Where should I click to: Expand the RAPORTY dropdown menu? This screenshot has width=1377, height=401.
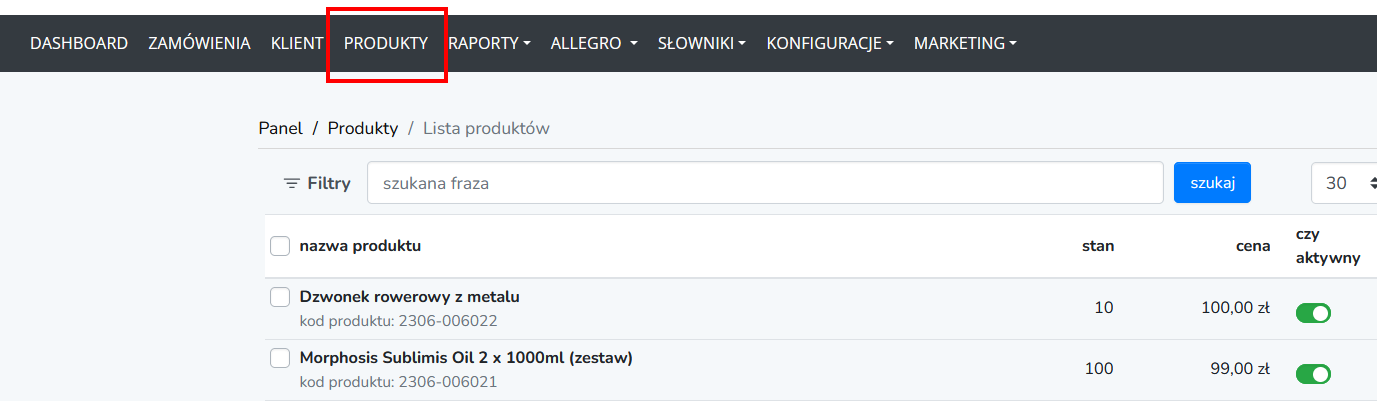pyautogui.click(x=489, y=43)
